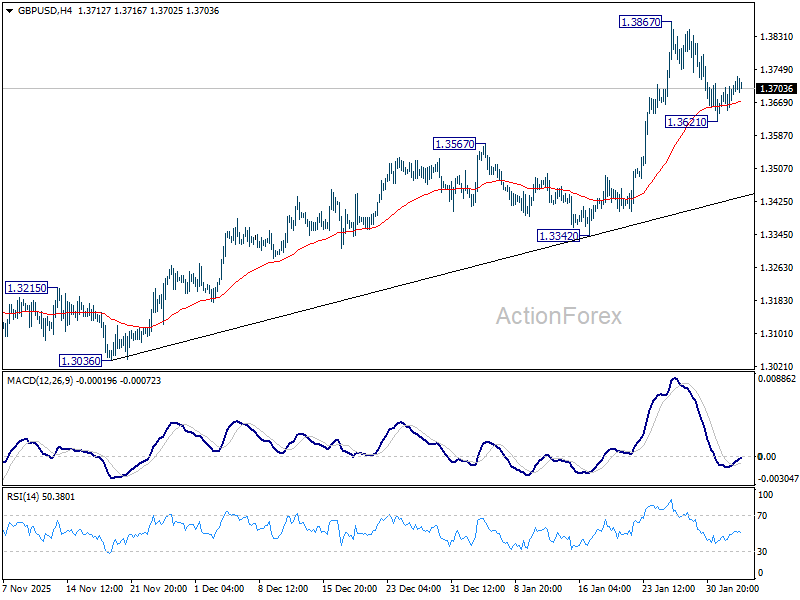This screenshot has width=800, height=600.
Task: Click the MACD(12,26,9) indicator label
Action: [40, 381]
